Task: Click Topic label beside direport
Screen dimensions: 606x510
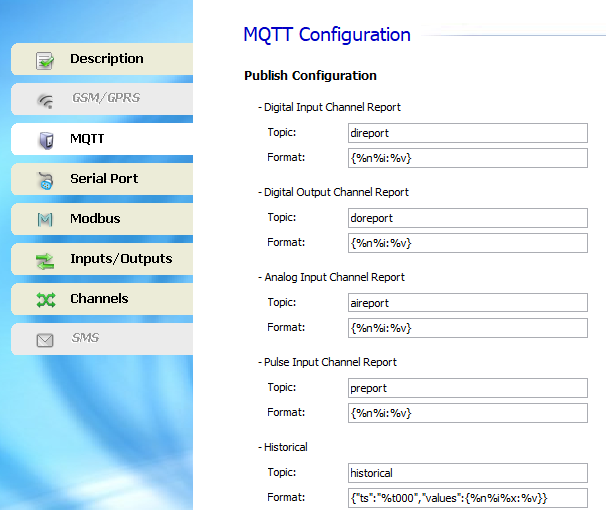Action: click(282, 133)
